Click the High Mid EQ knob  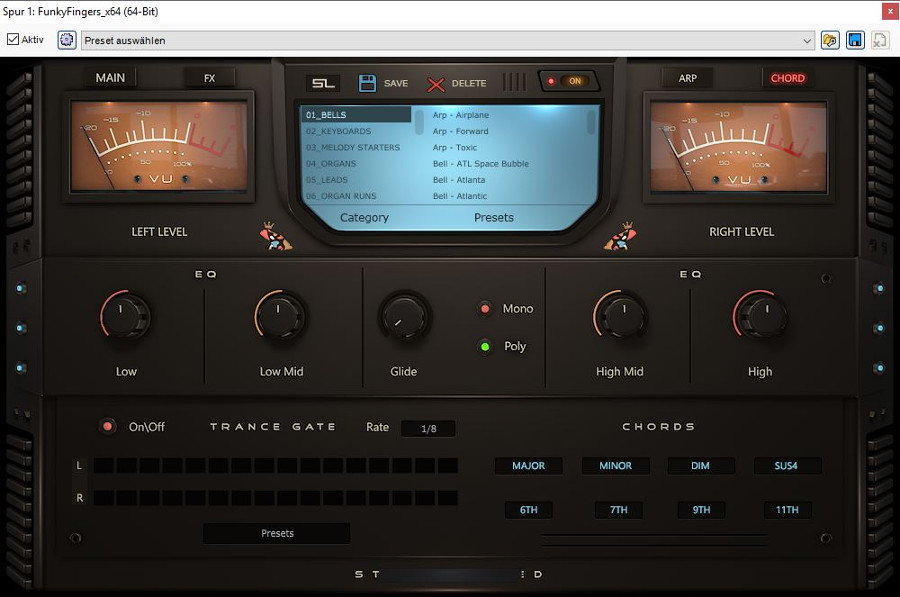(x=619, y=316)
